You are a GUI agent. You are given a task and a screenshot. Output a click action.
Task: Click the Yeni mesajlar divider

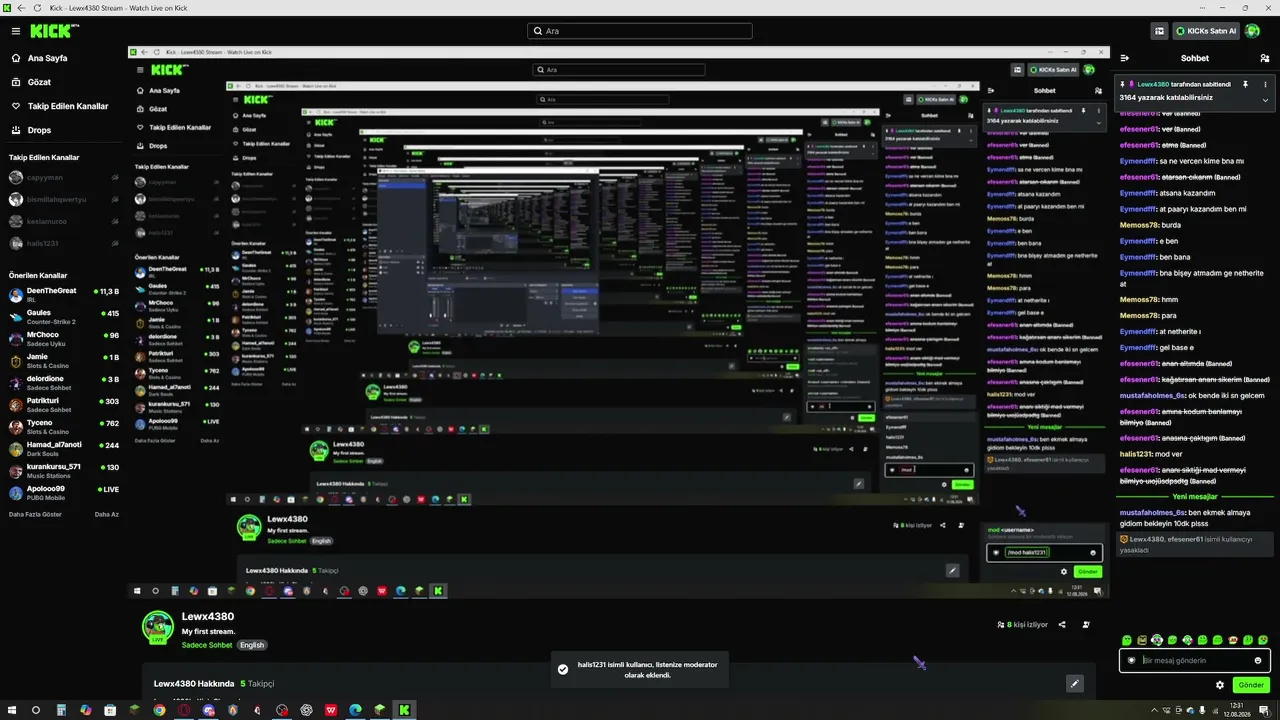click(x=1195, y=496)
